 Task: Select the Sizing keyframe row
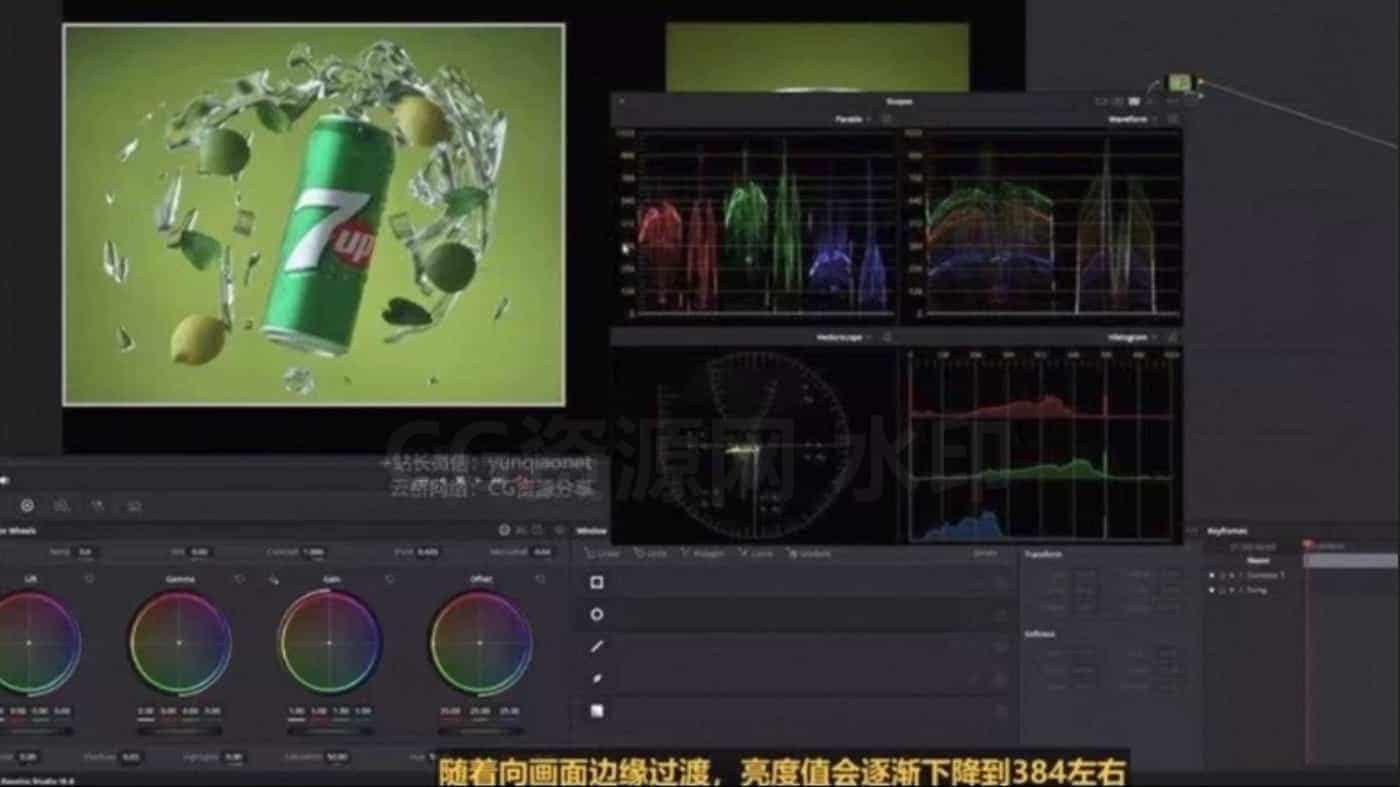point(1253,590)
